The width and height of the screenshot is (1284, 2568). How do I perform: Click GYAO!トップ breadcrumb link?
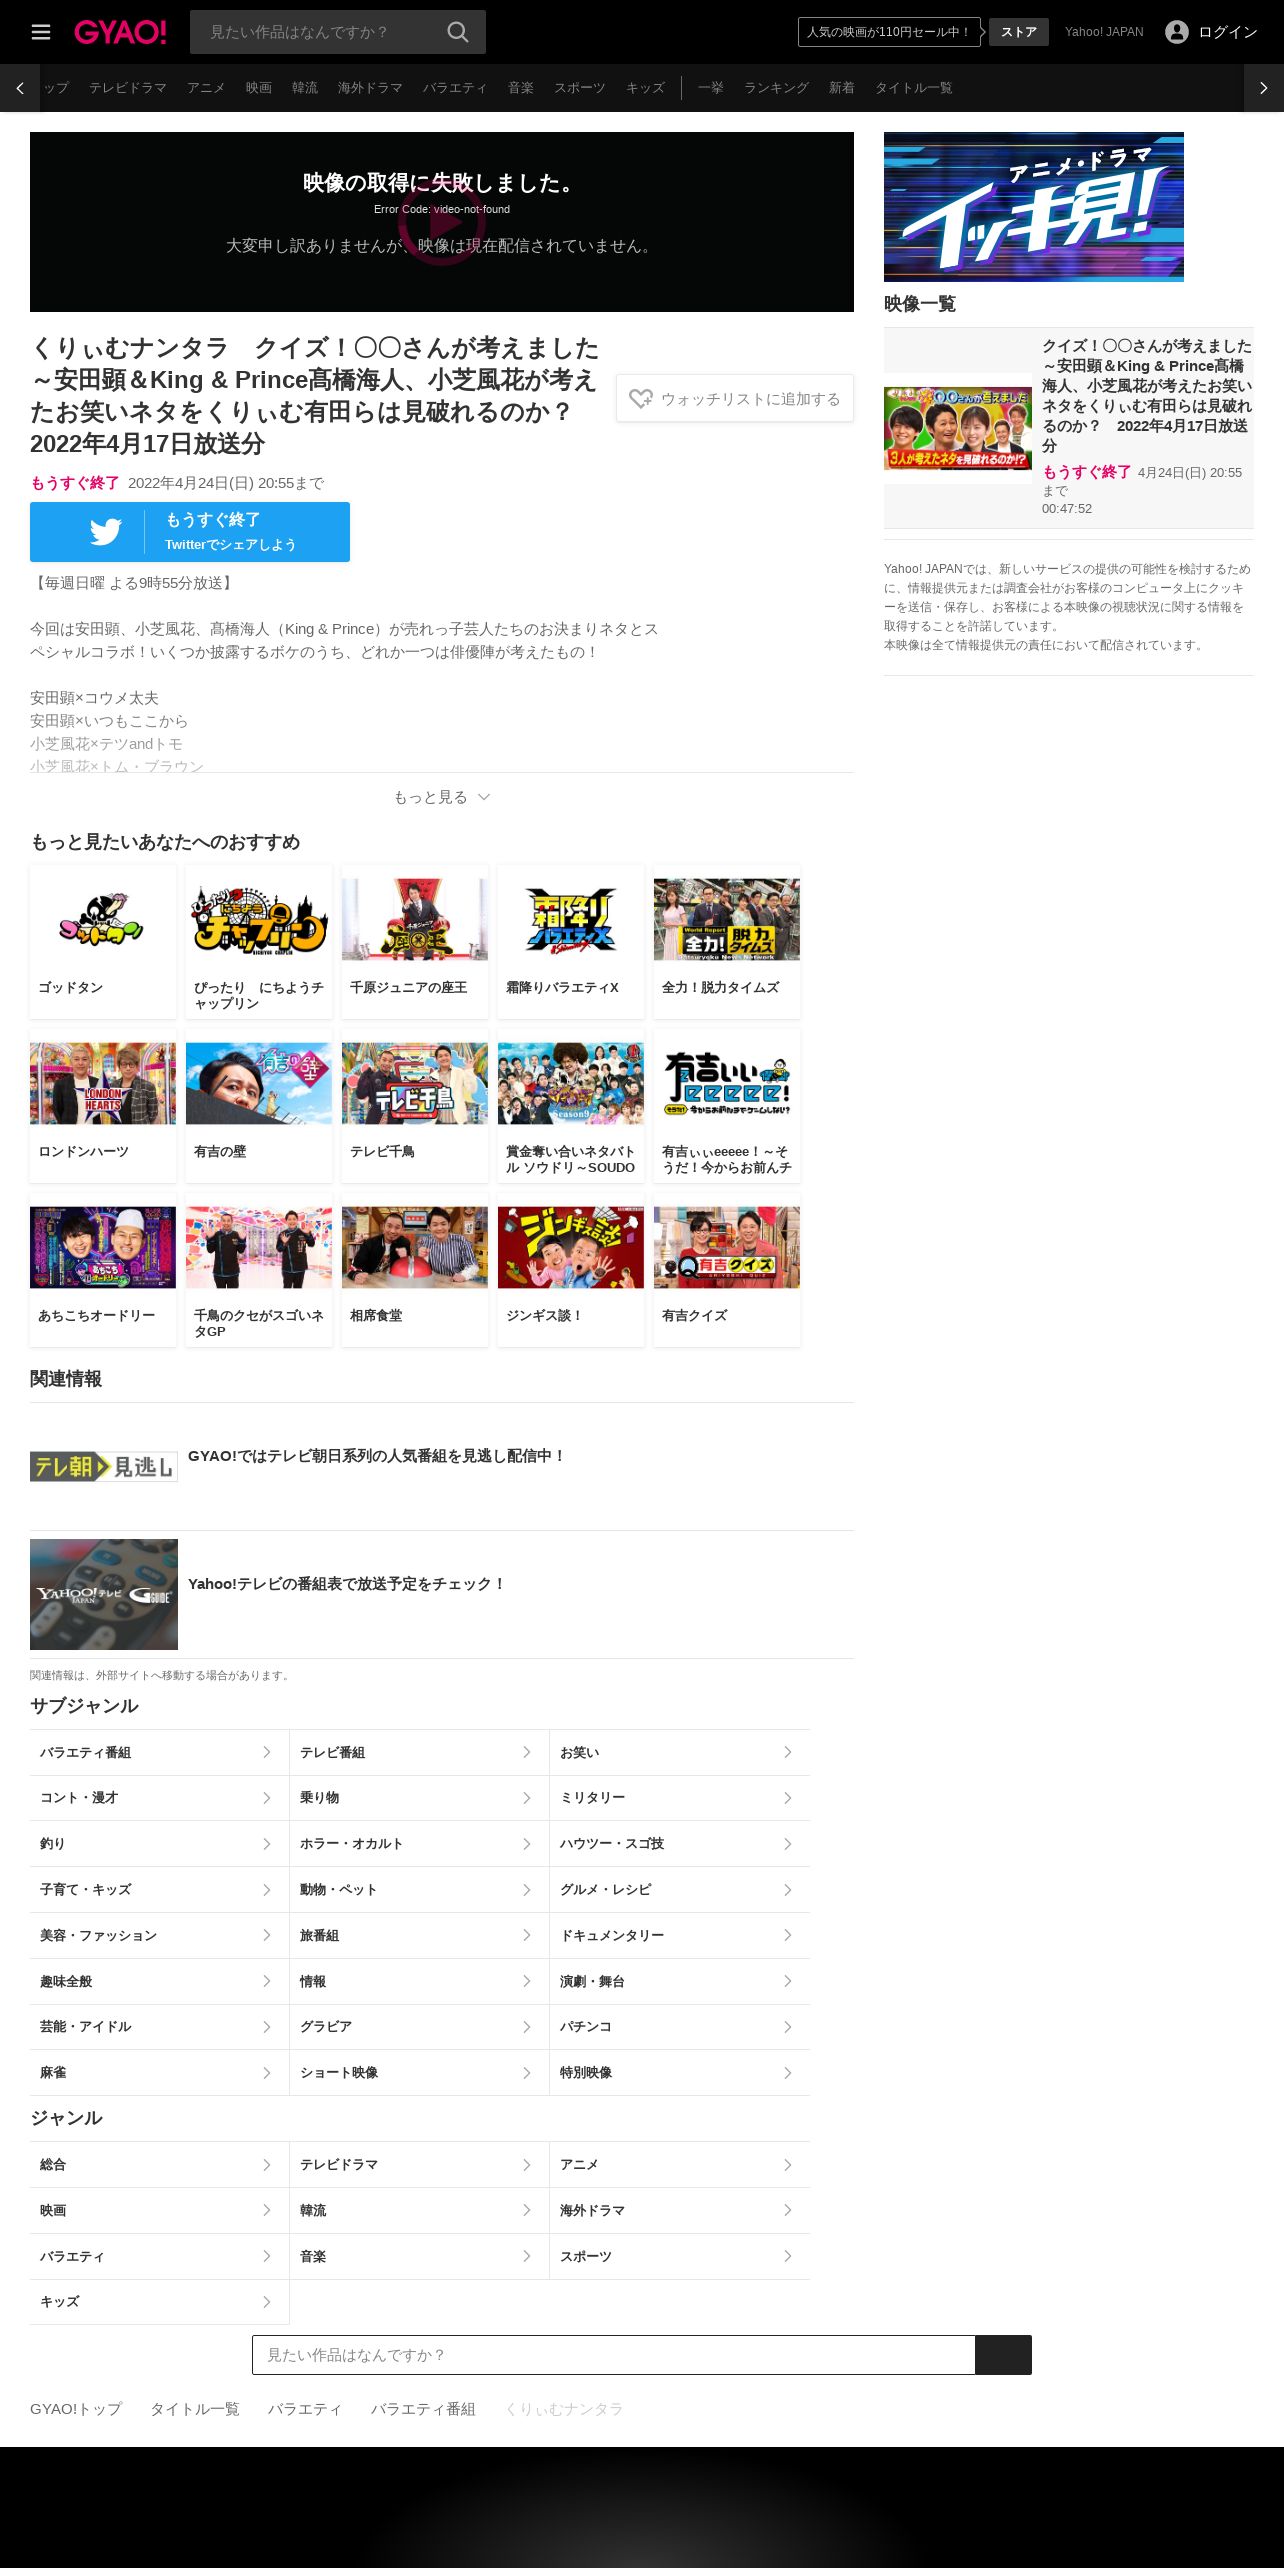[76, 2409]
